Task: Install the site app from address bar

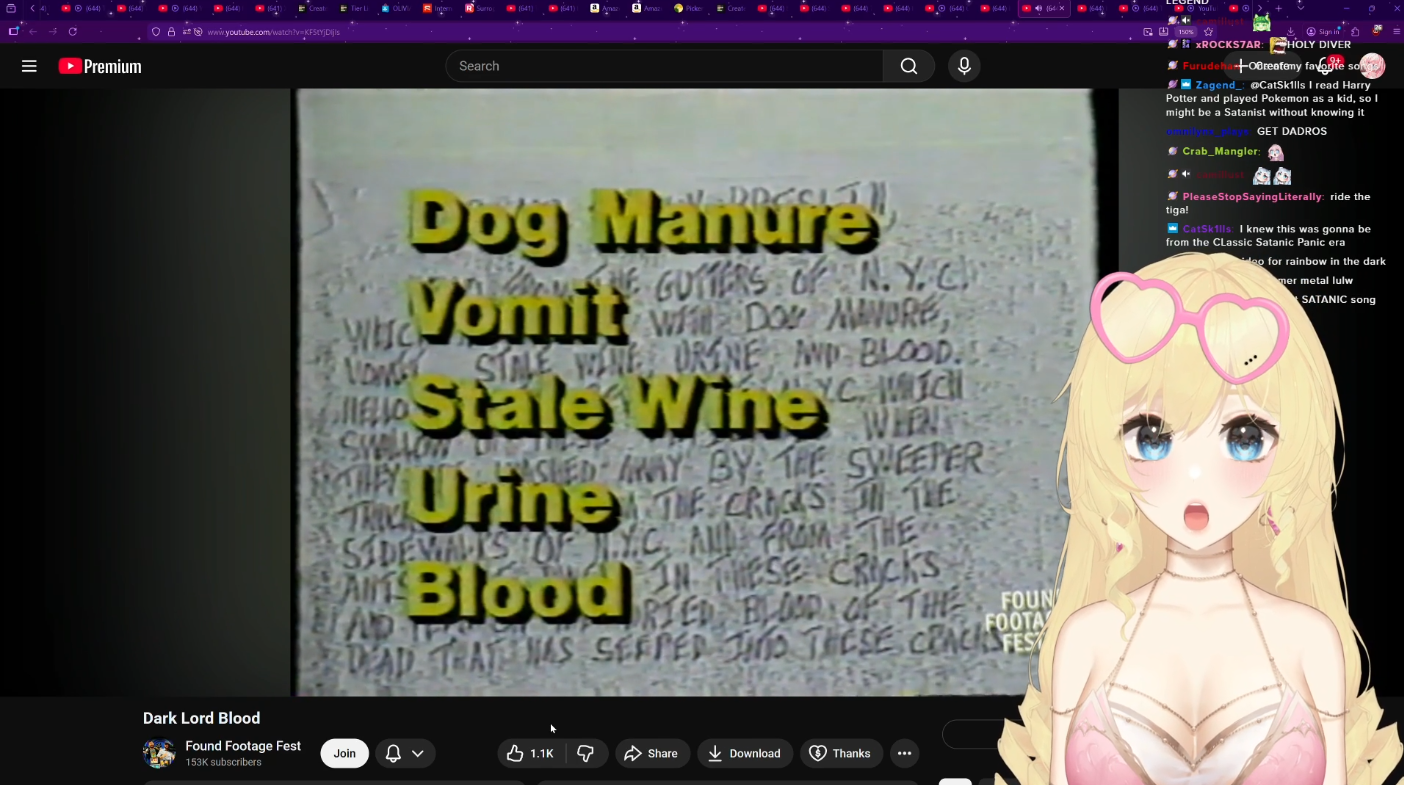Action: point(1164,32)
